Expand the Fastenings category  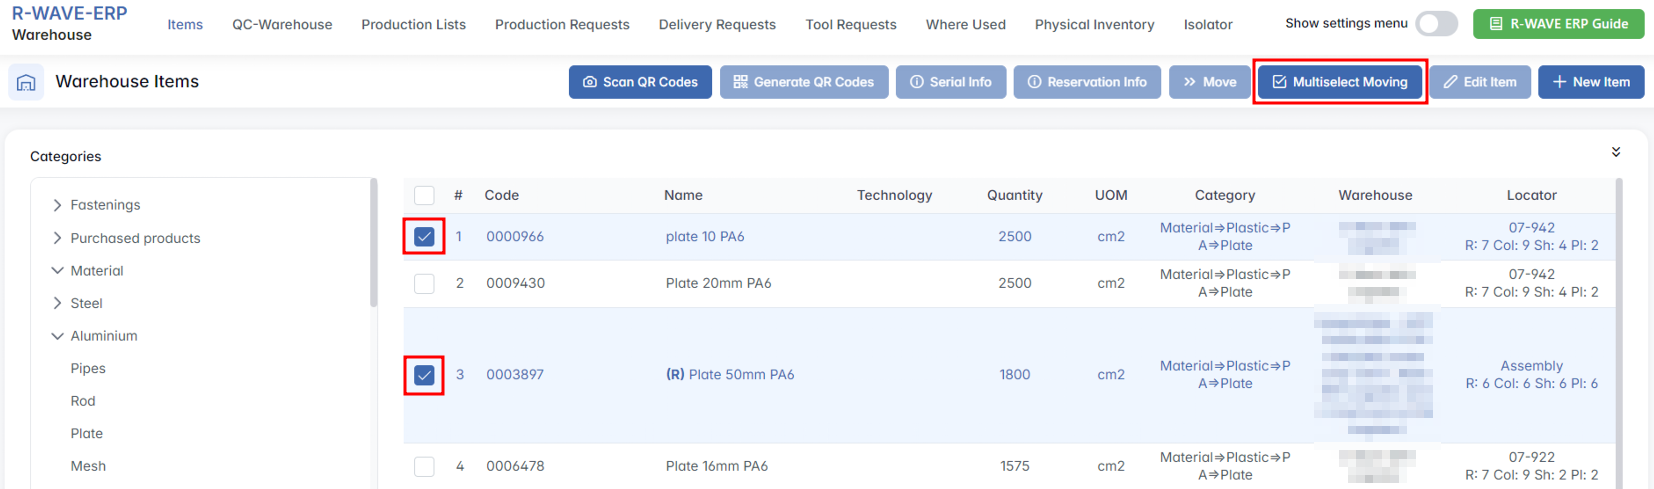57,205
